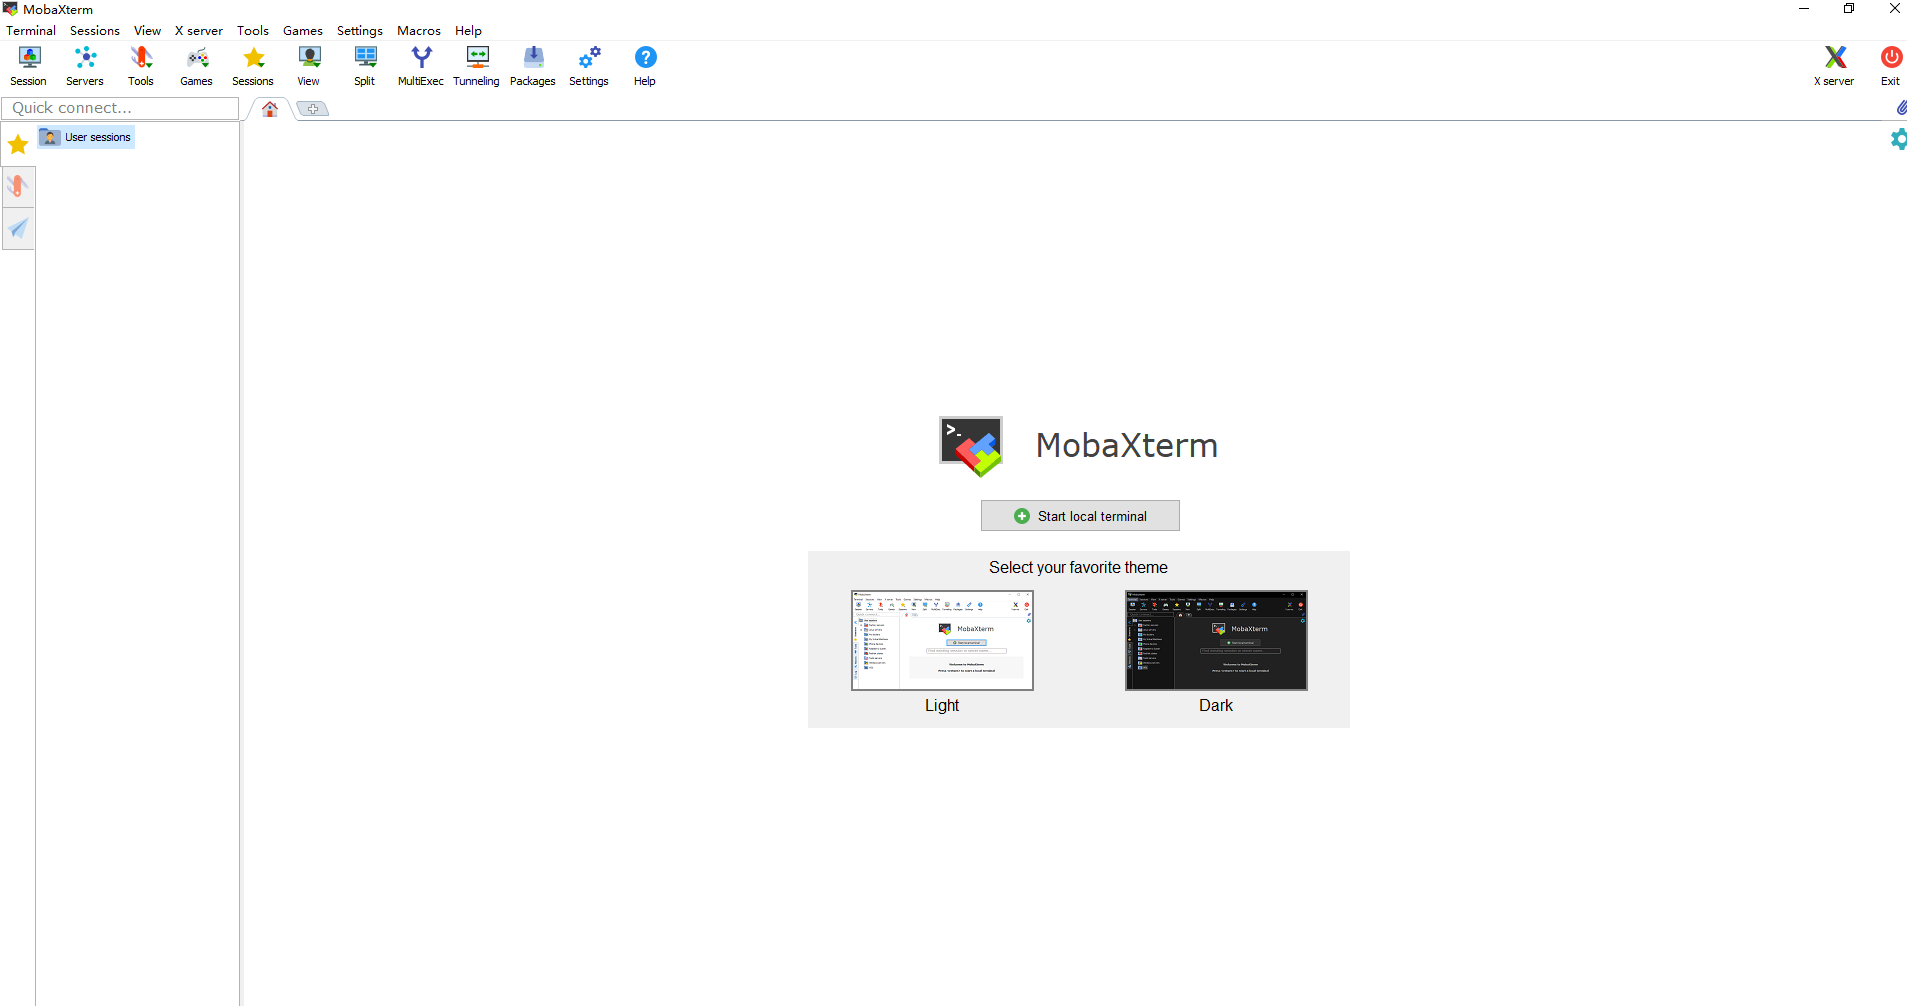
Task: Open the teal gear icon at right edge
Action: tap(1899, 139)
